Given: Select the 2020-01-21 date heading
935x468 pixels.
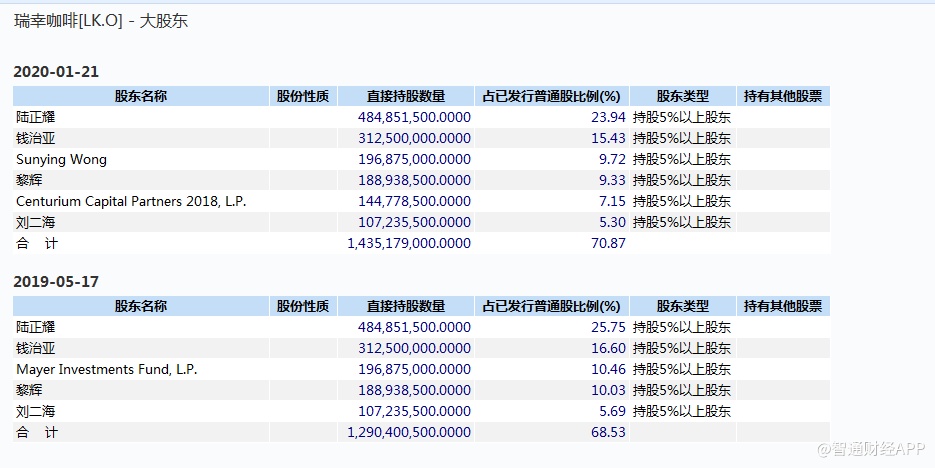Looking at the screenshot, I should pyautogui.click(x=56, y=72).
